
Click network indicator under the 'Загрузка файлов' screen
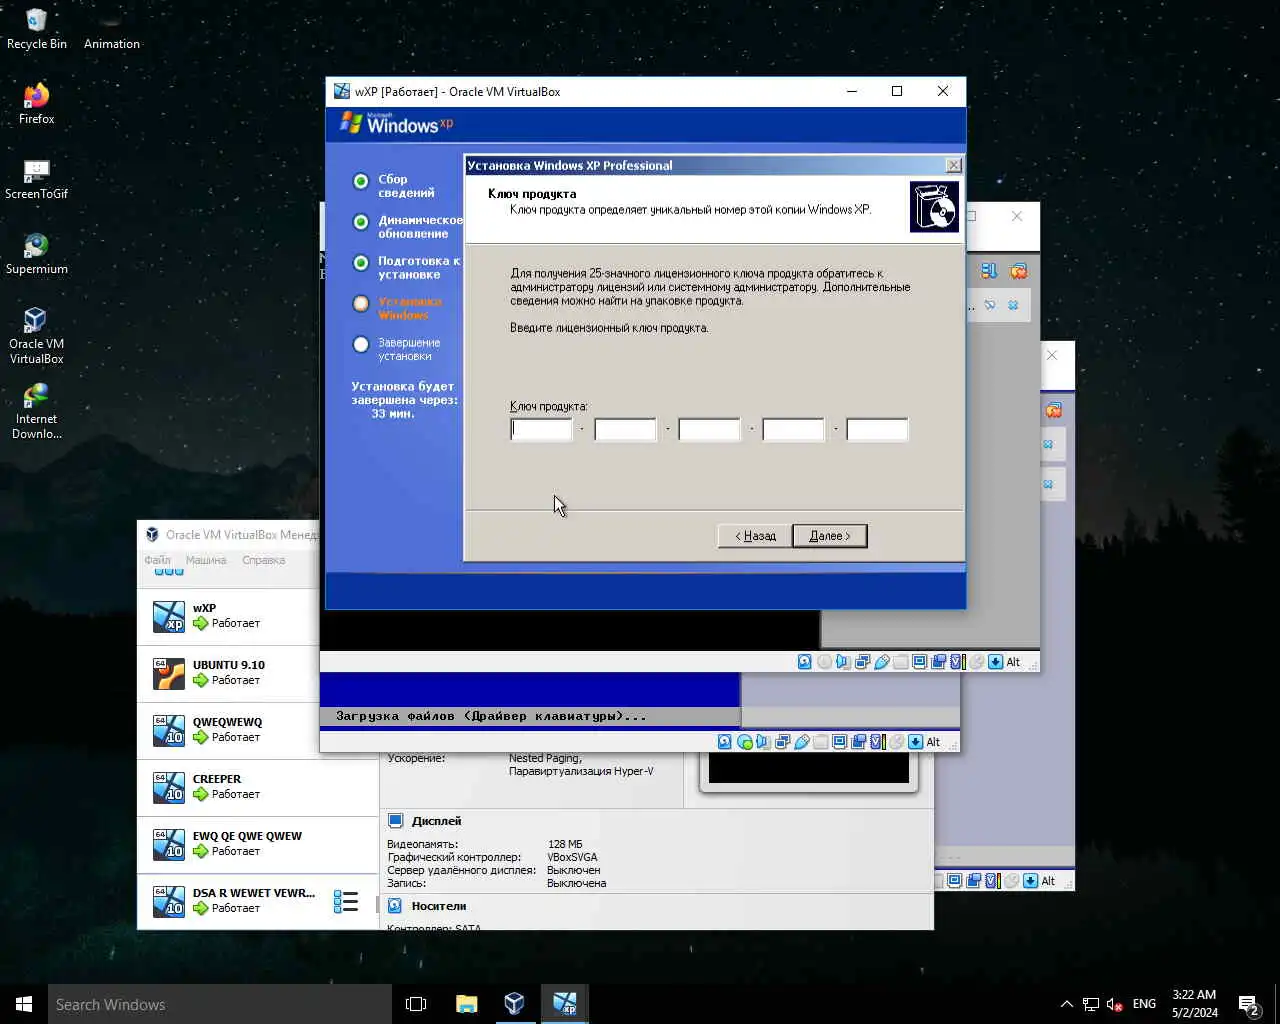tap(782, 742)
